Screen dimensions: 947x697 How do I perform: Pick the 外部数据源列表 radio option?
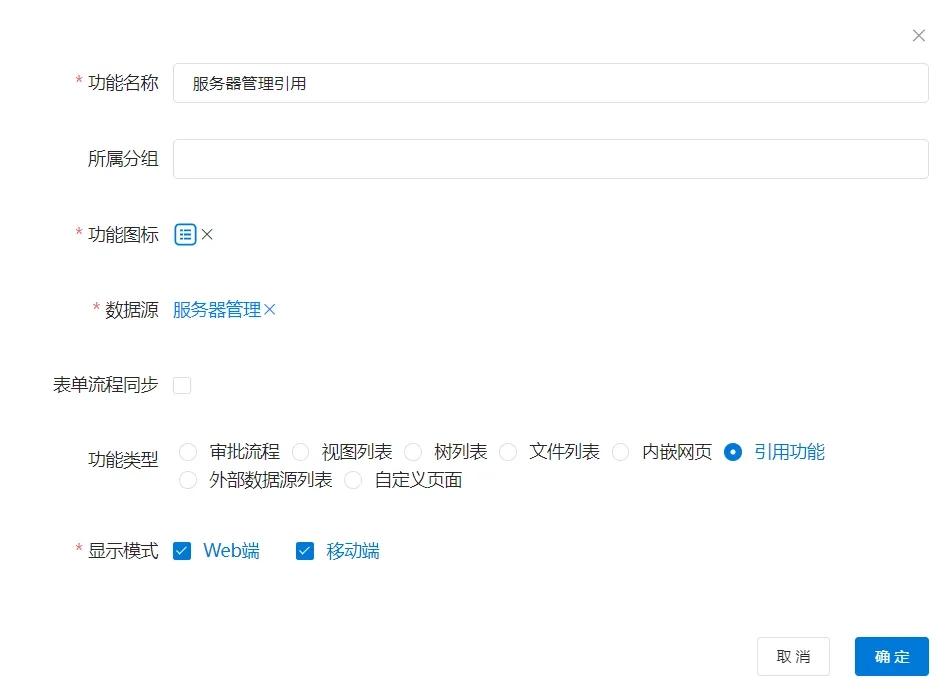coord(188,481)
